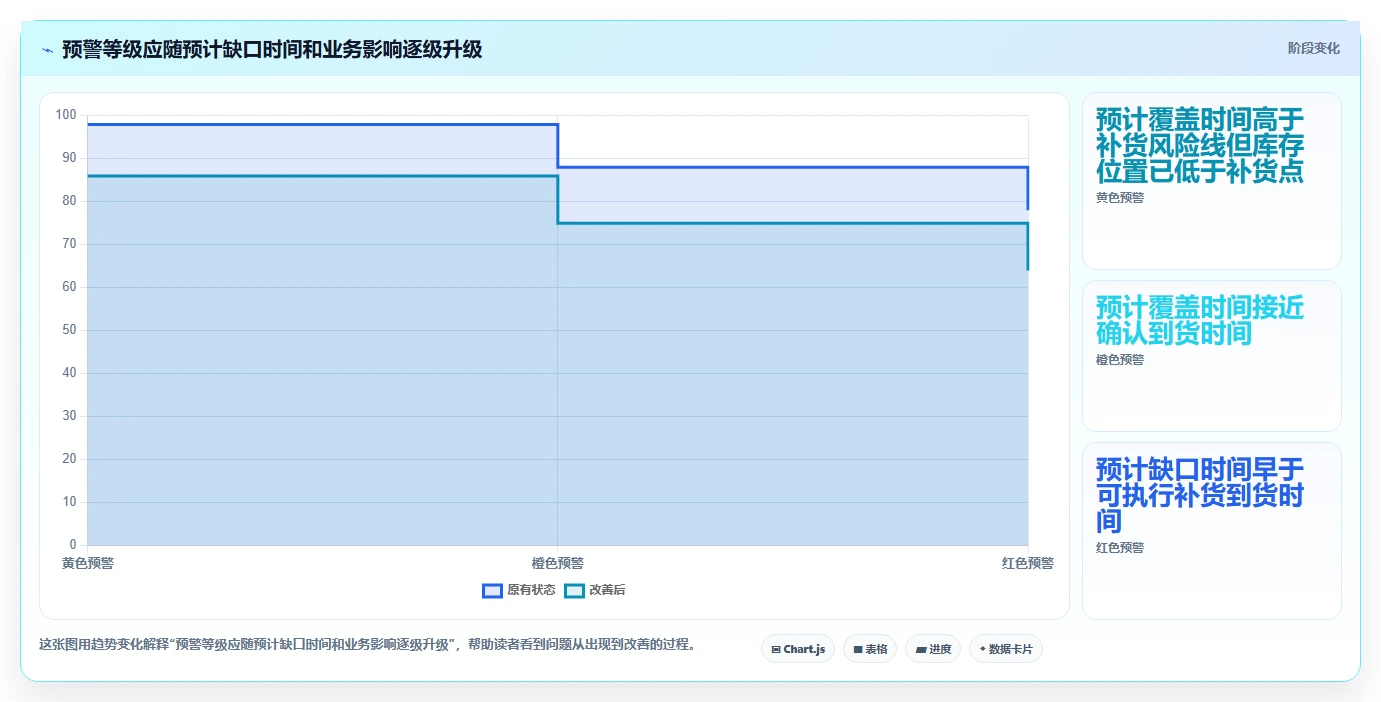
Task: Click the lightning icon beside the title
Action: (x=47, y=50)
